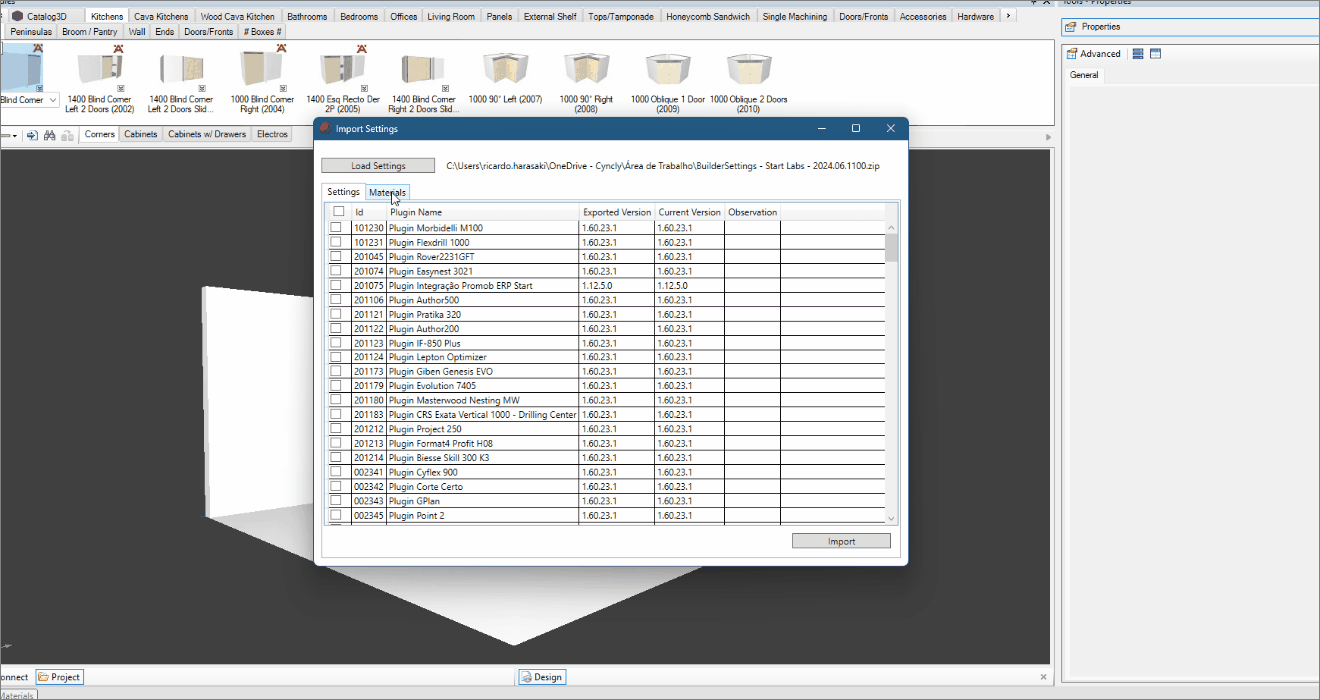Click the Advanced properties icon

(1072, 54)
